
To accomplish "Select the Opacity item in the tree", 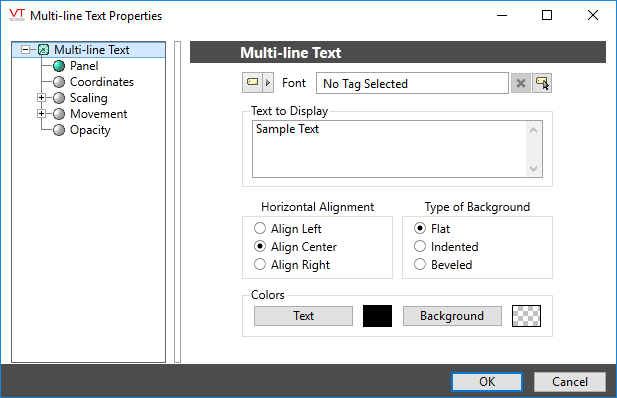I will point(90,130).
